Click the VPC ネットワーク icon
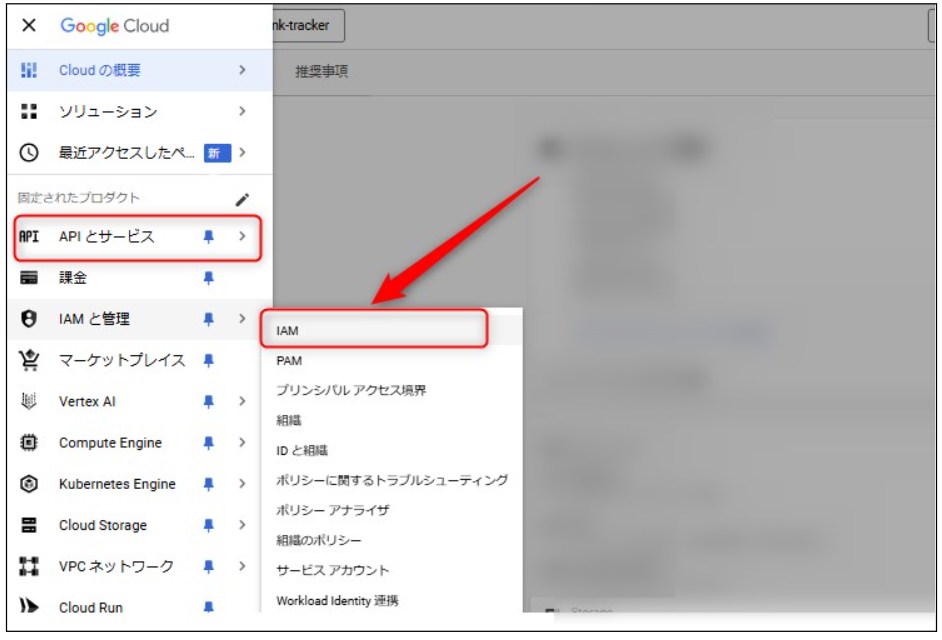 tap(28, 566)
